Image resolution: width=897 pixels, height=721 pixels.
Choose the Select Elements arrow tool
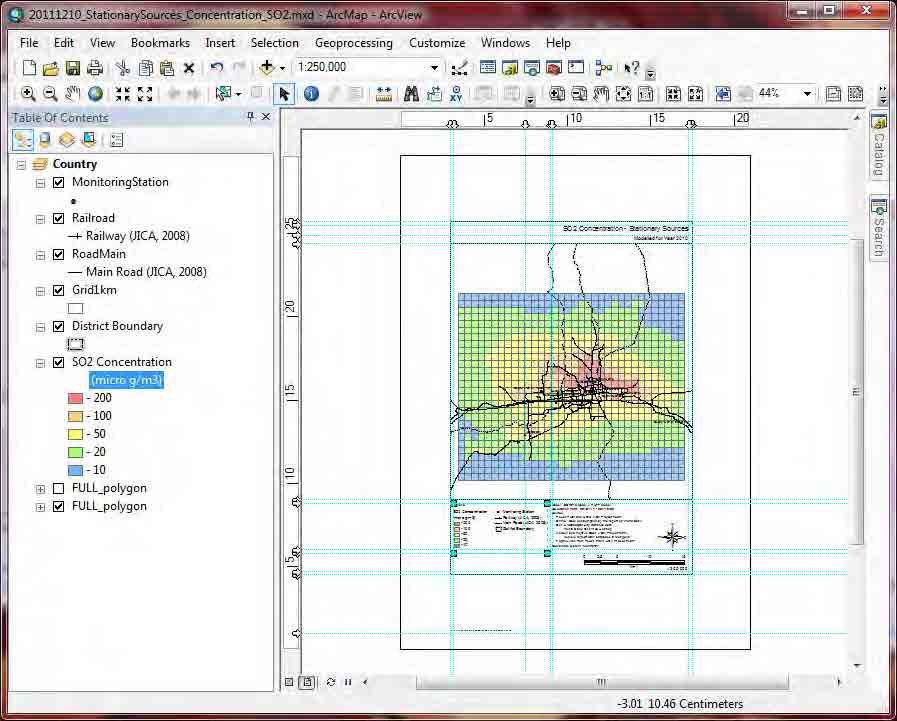pyautogui.click(x=284, y=94)
